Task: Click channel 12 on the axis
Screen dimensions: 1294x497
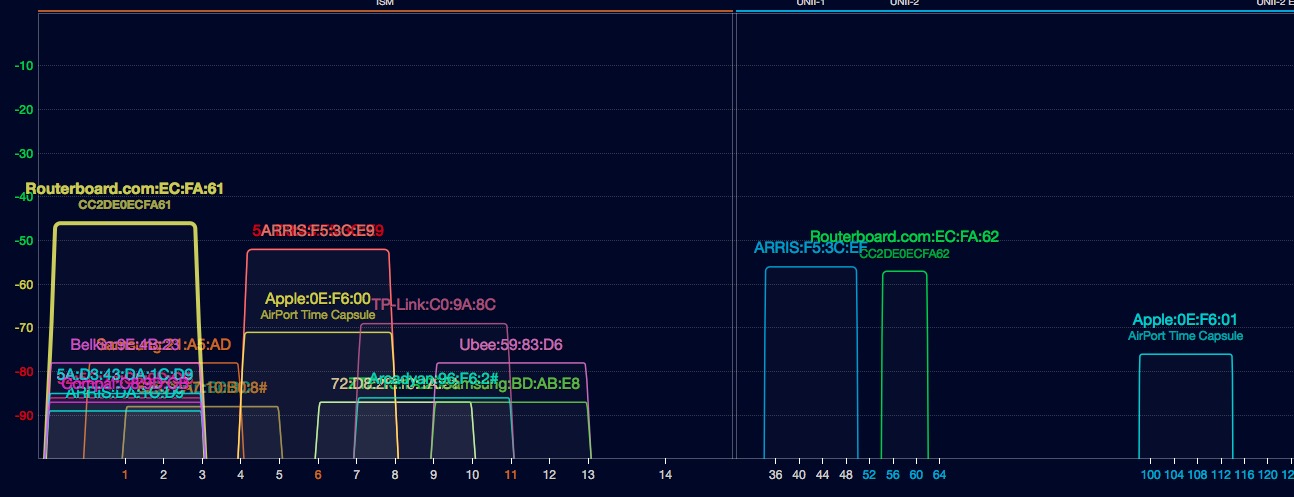Action: coord(549,475)
